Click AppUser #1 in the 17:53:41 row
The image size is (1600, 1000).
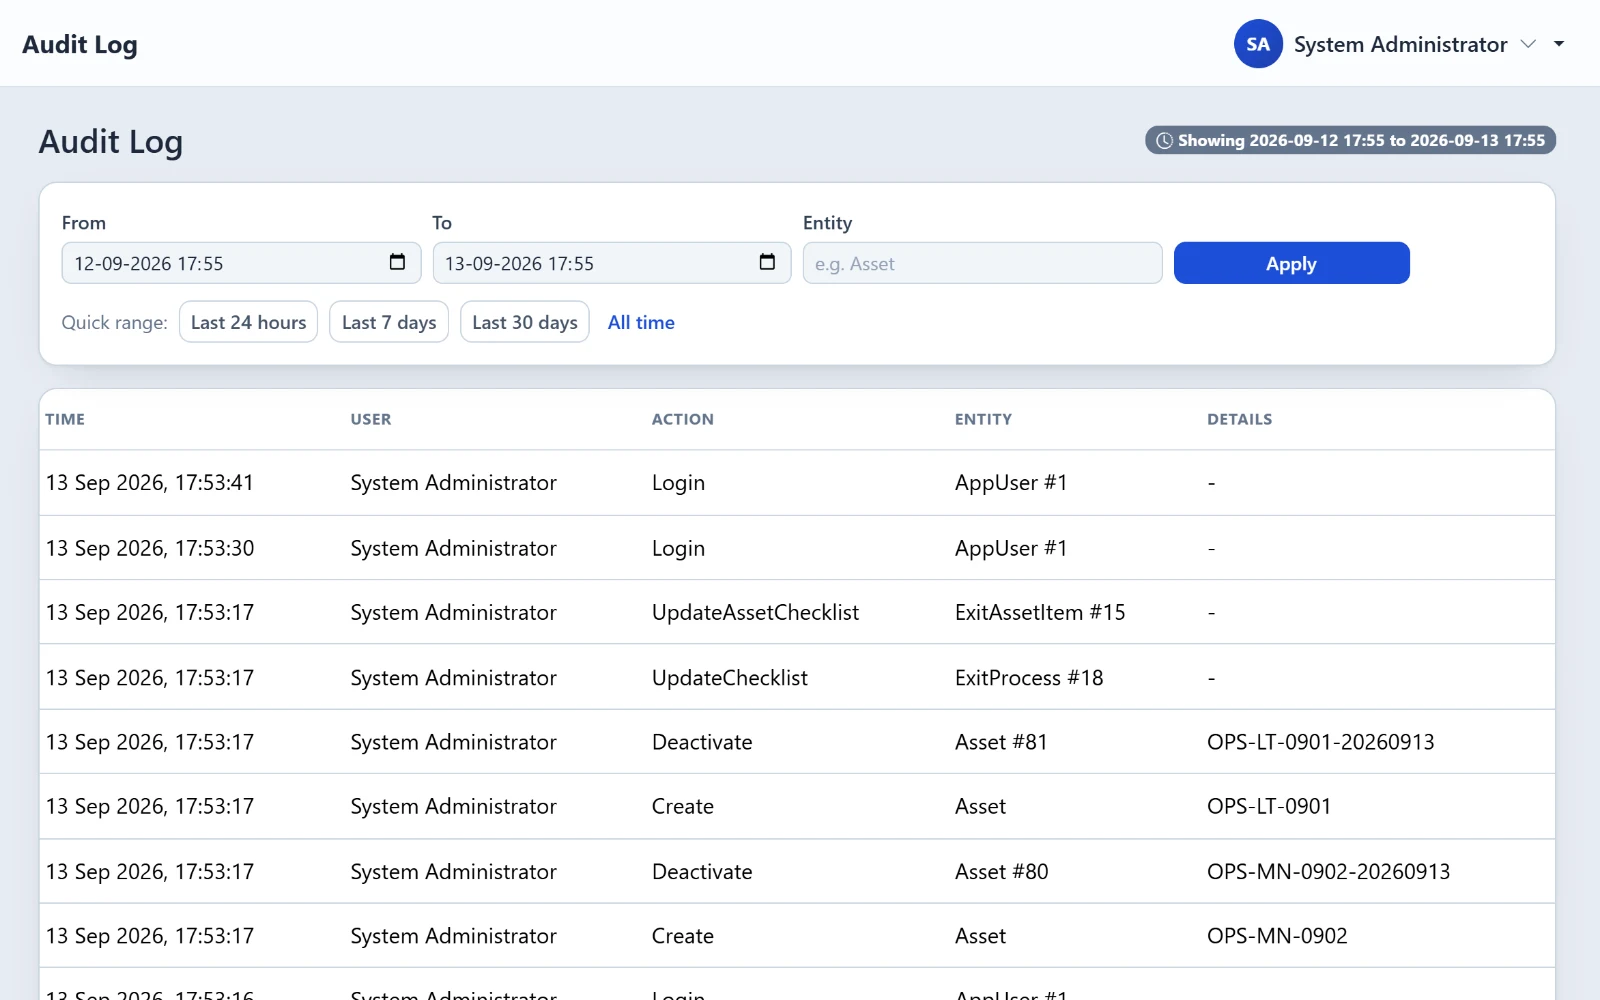(x=1011, y=483)
